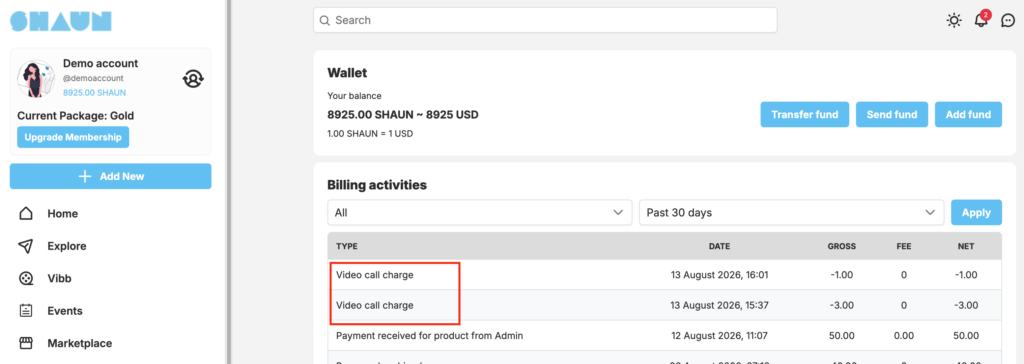1024x364 pixels.
Task: Click the Home icon in the sidebar
Action: coord(25,214)
